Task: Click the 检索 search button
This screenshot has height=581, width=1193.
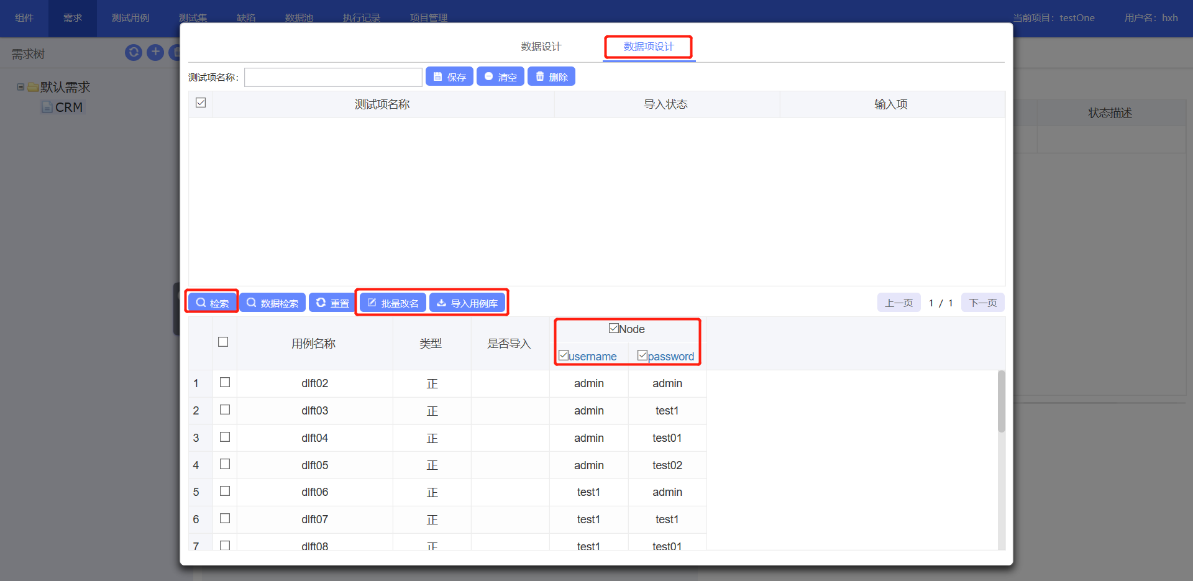Action: pos(212,302)
